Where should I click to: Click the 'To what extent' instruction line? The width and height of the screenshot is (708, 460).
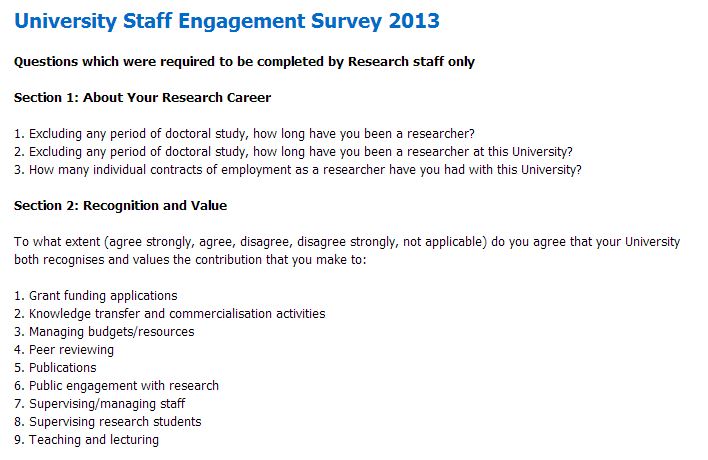[346, 242]
